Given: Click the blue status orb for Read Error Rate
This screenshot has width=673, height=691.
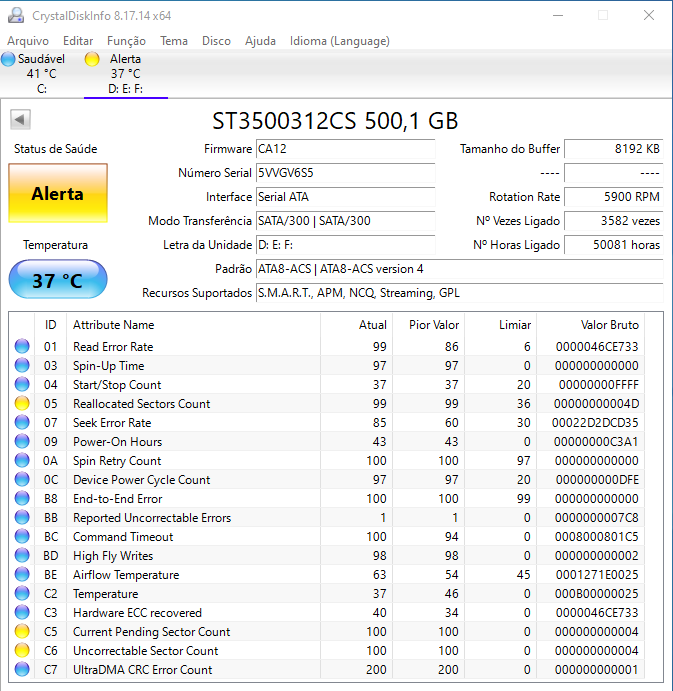Looking at the screenshot, I should point(22,346).
